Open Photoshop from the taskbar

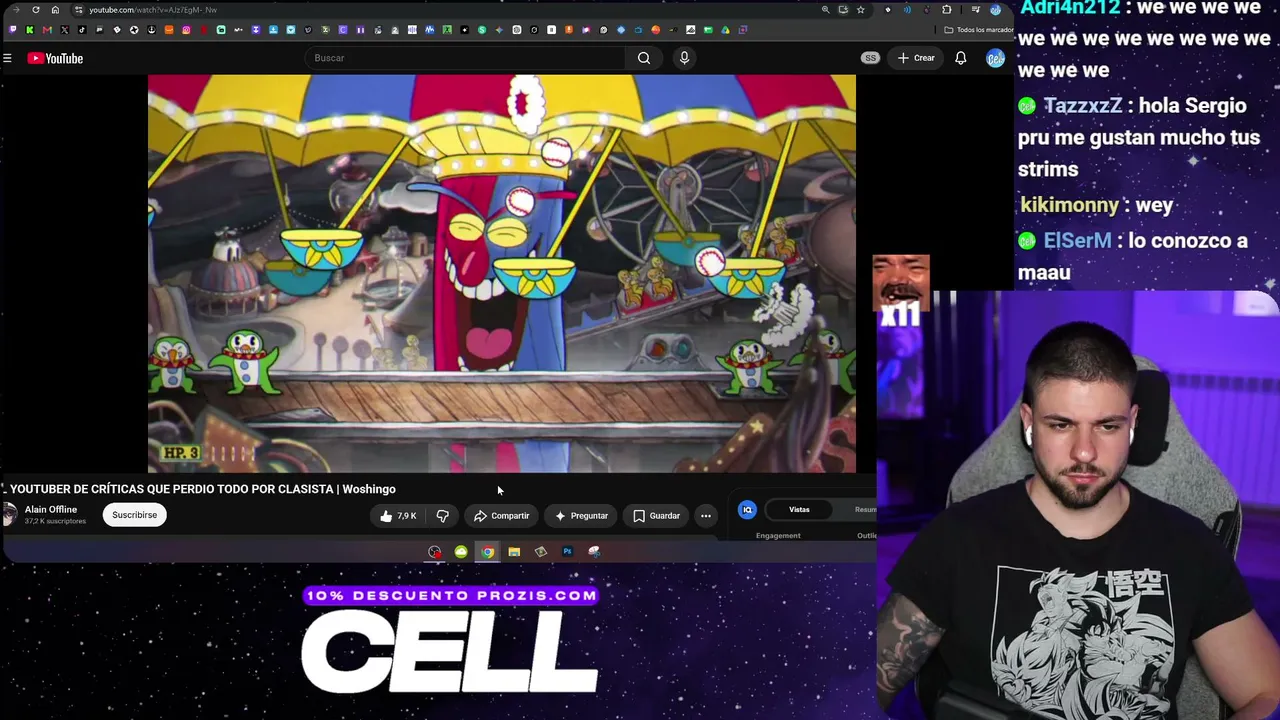tap(567, 552)
